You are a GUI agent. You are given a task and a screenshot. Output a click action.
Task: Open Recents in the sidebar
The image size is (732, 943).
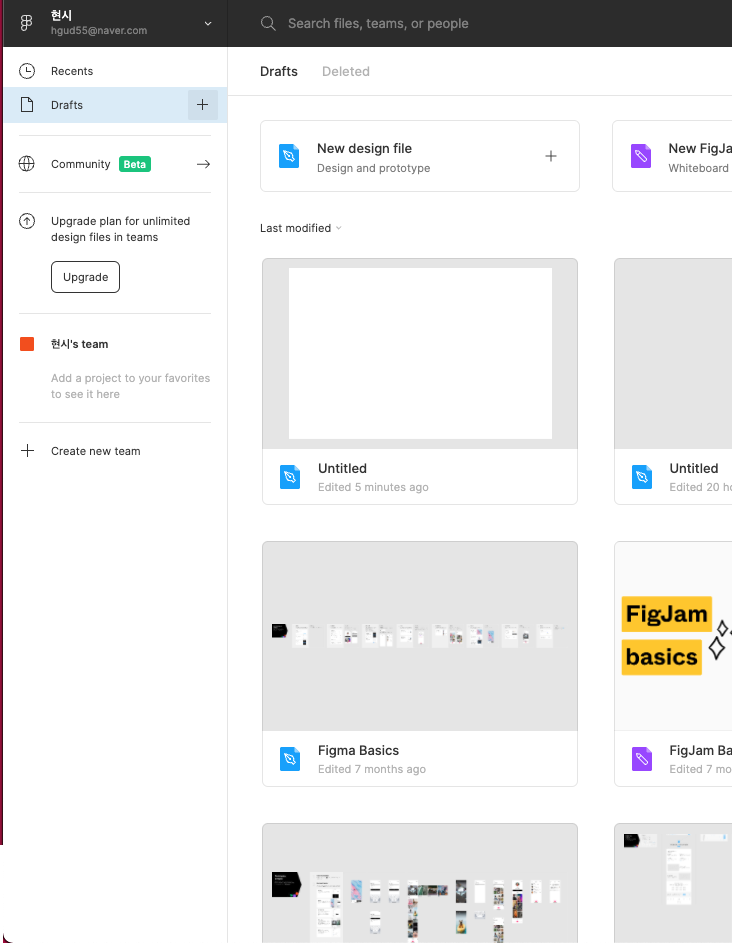115,71
